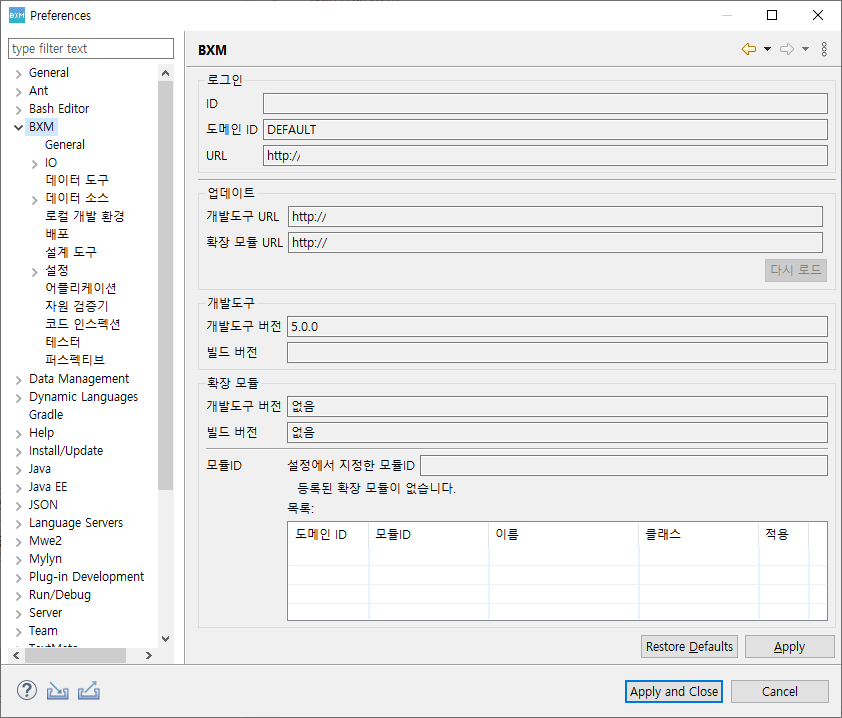Select the Dynamic Languages tree item
The width and height of the screenshot is (842, 718).
click(83, 397)
